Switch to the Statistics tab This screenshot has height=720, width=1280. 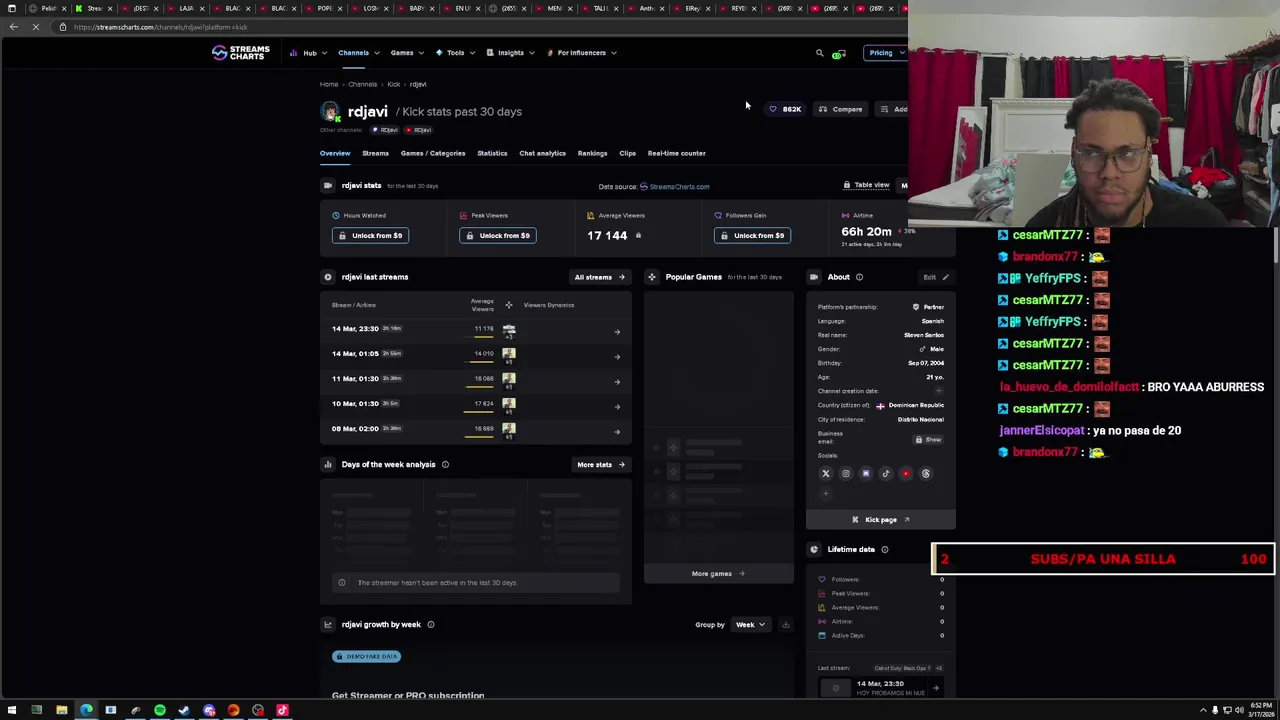coord(492,153)
